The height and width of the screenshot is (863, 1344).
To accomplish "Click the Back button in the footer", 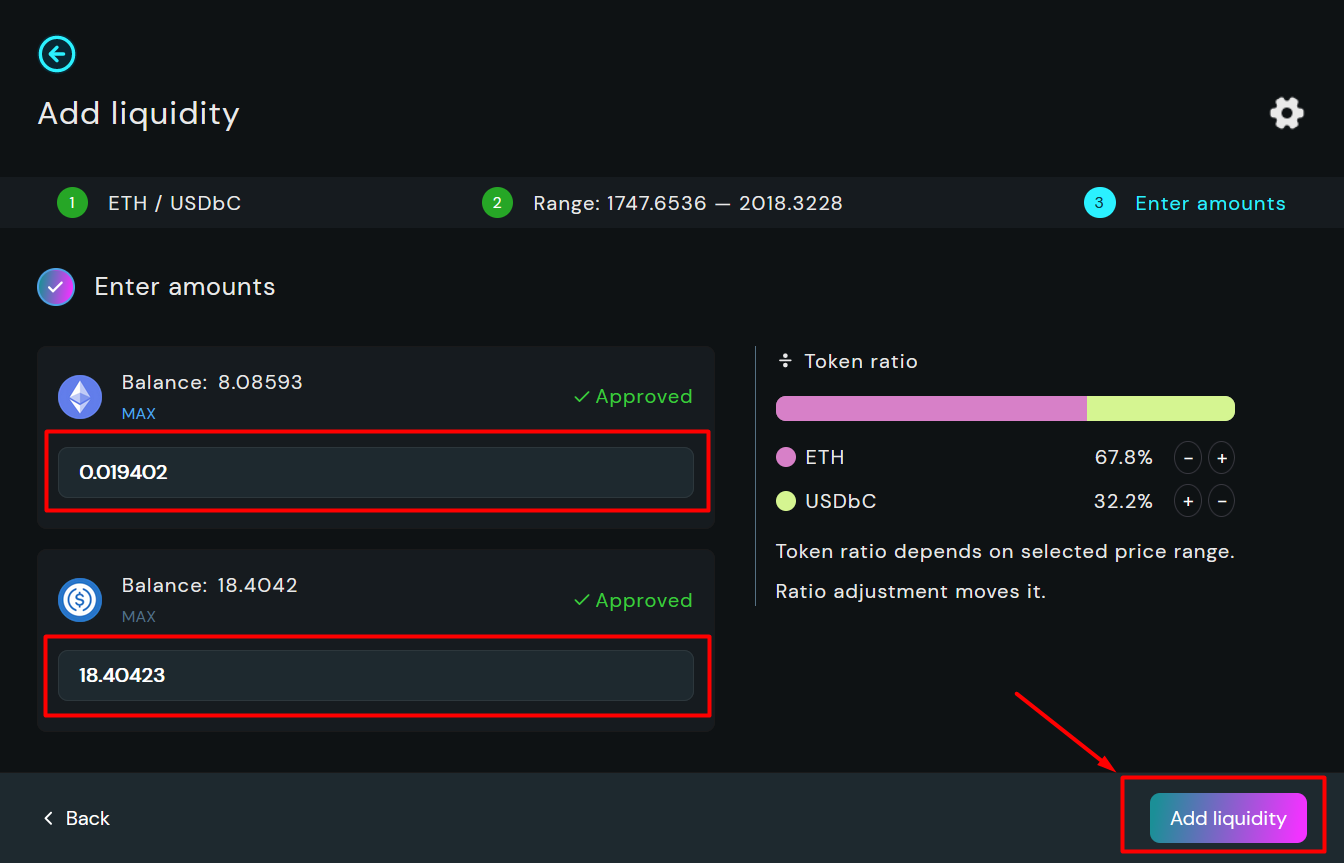I will (77, 818).
